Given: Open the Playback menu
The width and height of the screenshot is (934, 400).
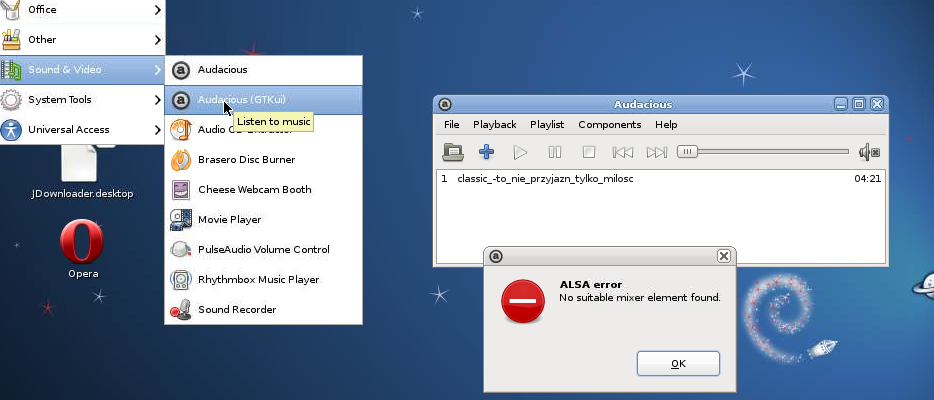Looking at the screenshot, I should click(494, 124).
